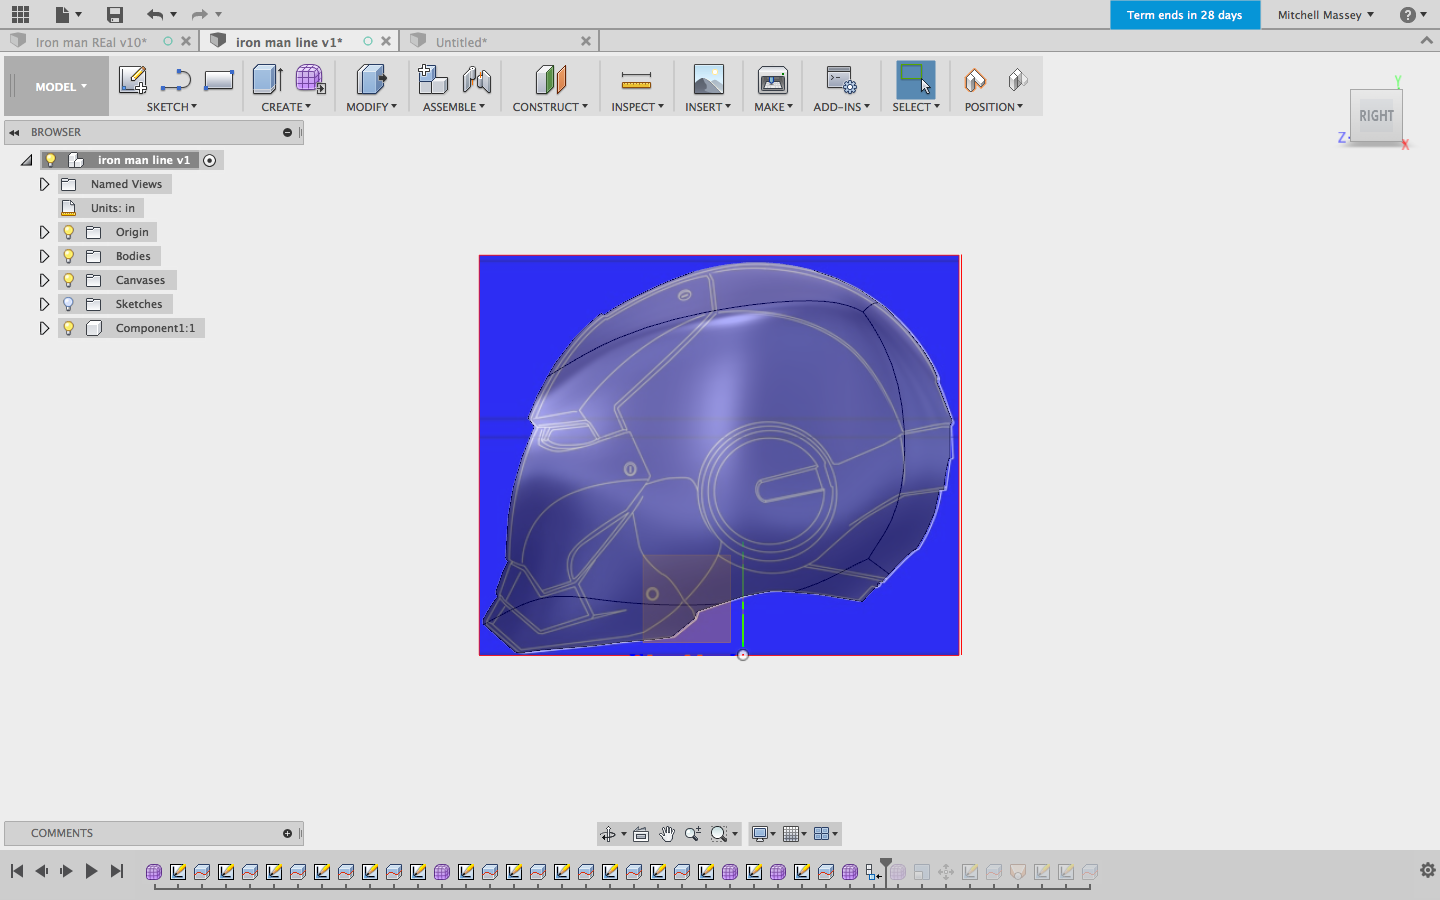Screen dimensions: 1440x900
Task: Click the New Component icon
Action: (x=432, y=79)
